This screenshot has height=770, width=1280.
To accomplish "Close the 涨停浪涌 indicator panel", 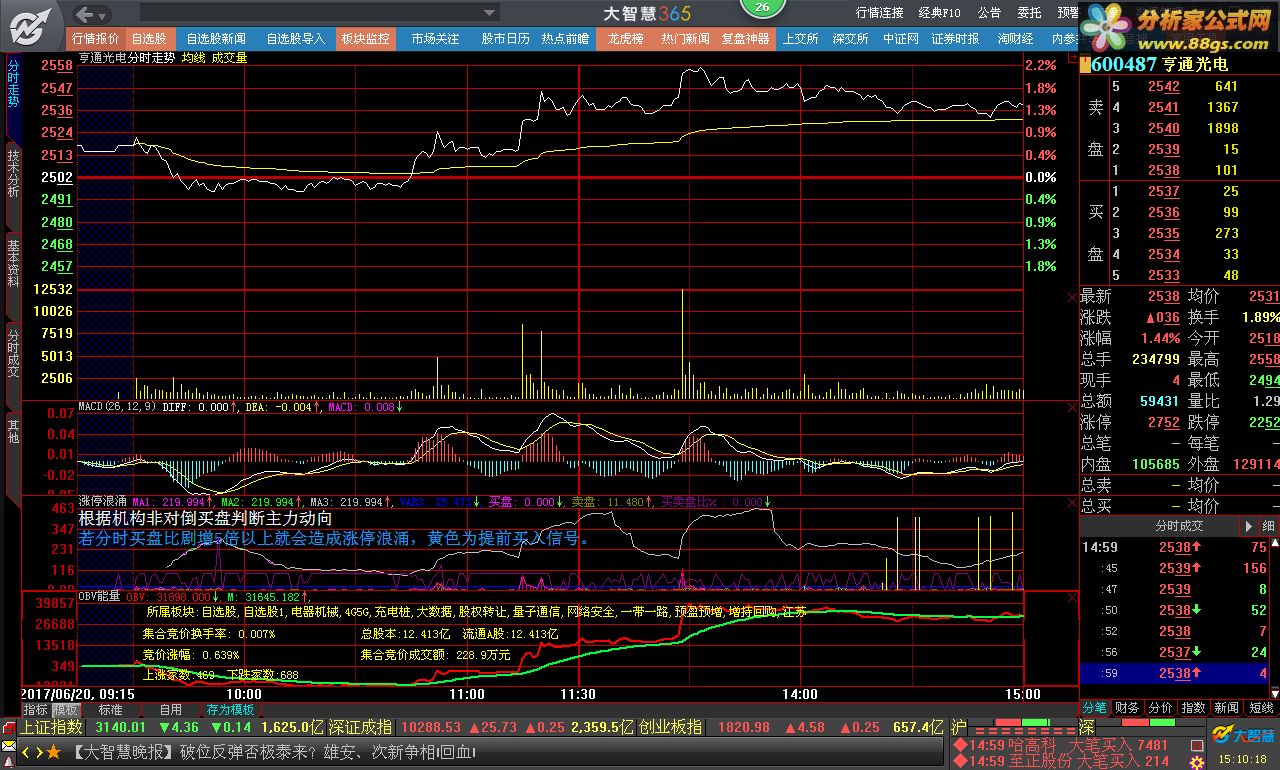I will 1072,502.
